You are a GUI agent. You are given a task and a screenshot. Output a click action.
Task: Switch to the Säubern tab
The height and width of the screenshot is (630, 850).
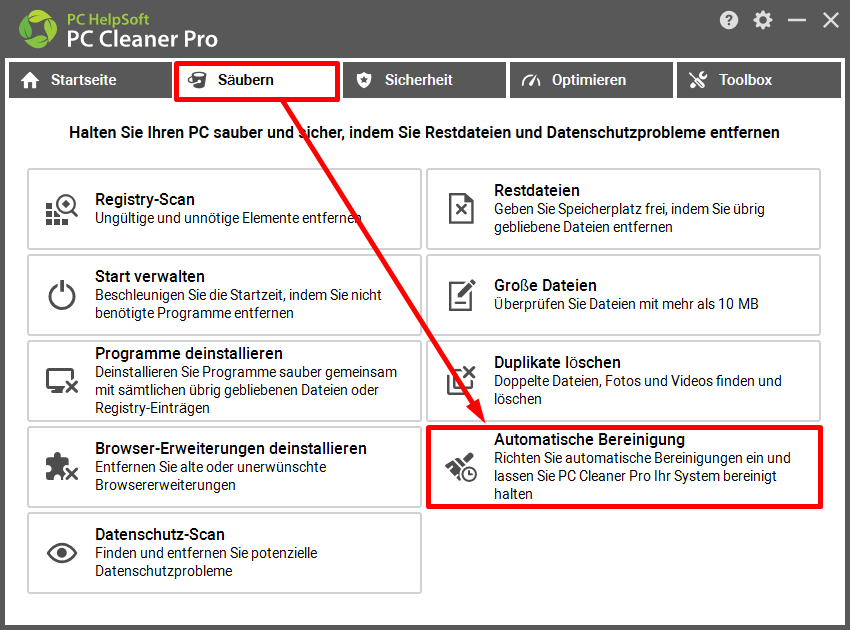pos(257,80)
